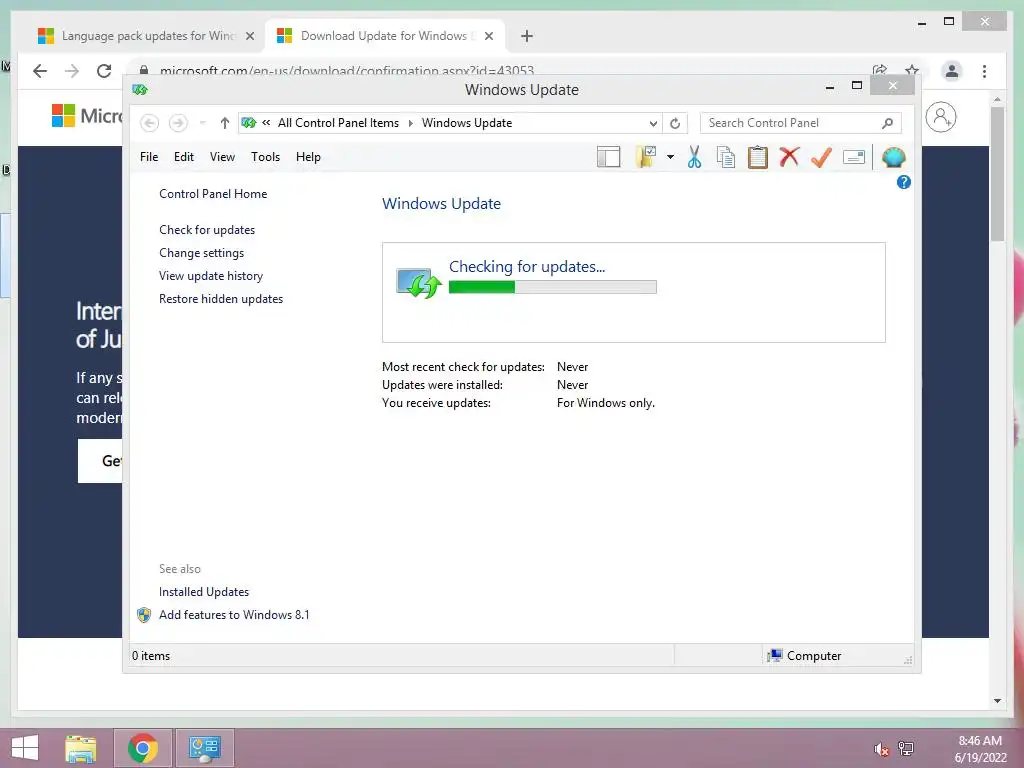Screen dimensions: 1024x768
Task: Click the Copy pages icon in toolbar
Action: [726, 157]
